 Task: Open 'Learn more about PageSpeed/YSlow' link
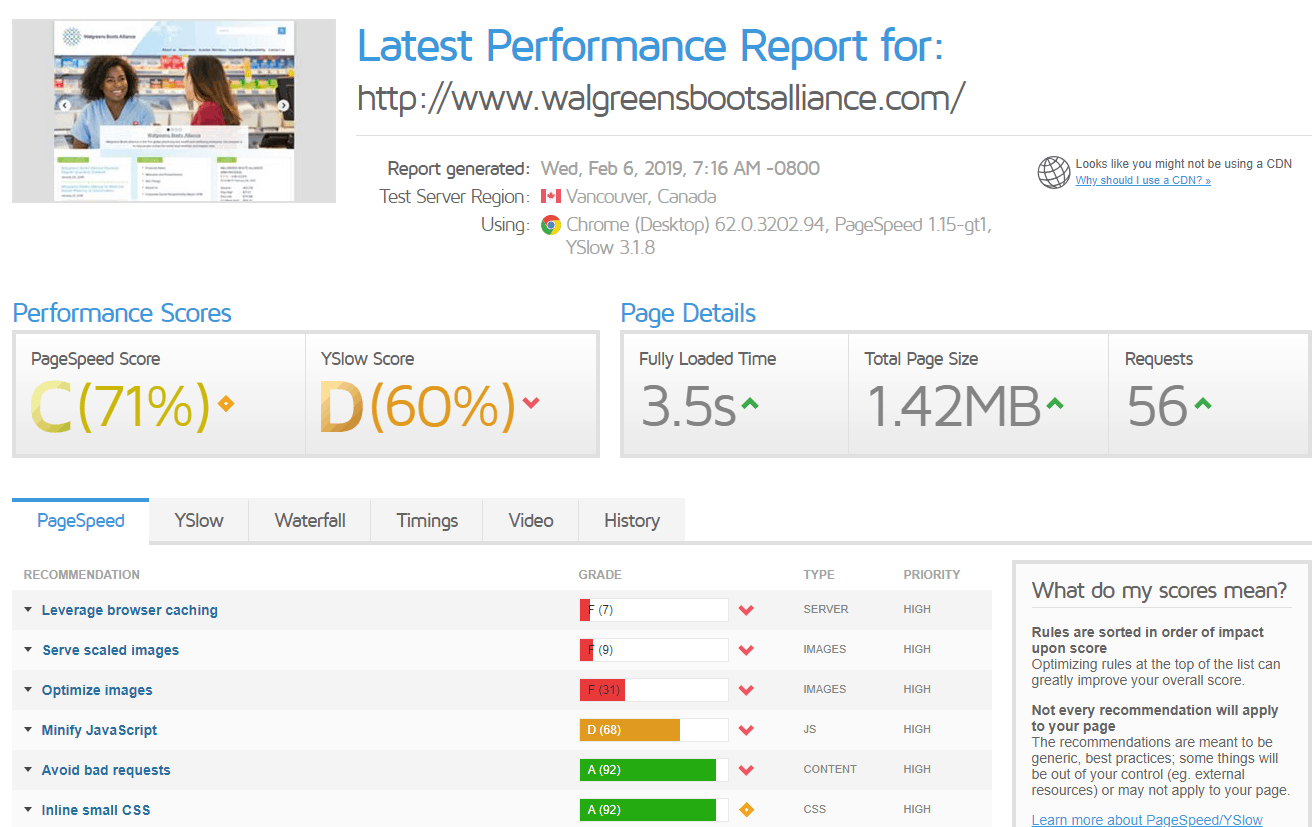coord(1147,820)
